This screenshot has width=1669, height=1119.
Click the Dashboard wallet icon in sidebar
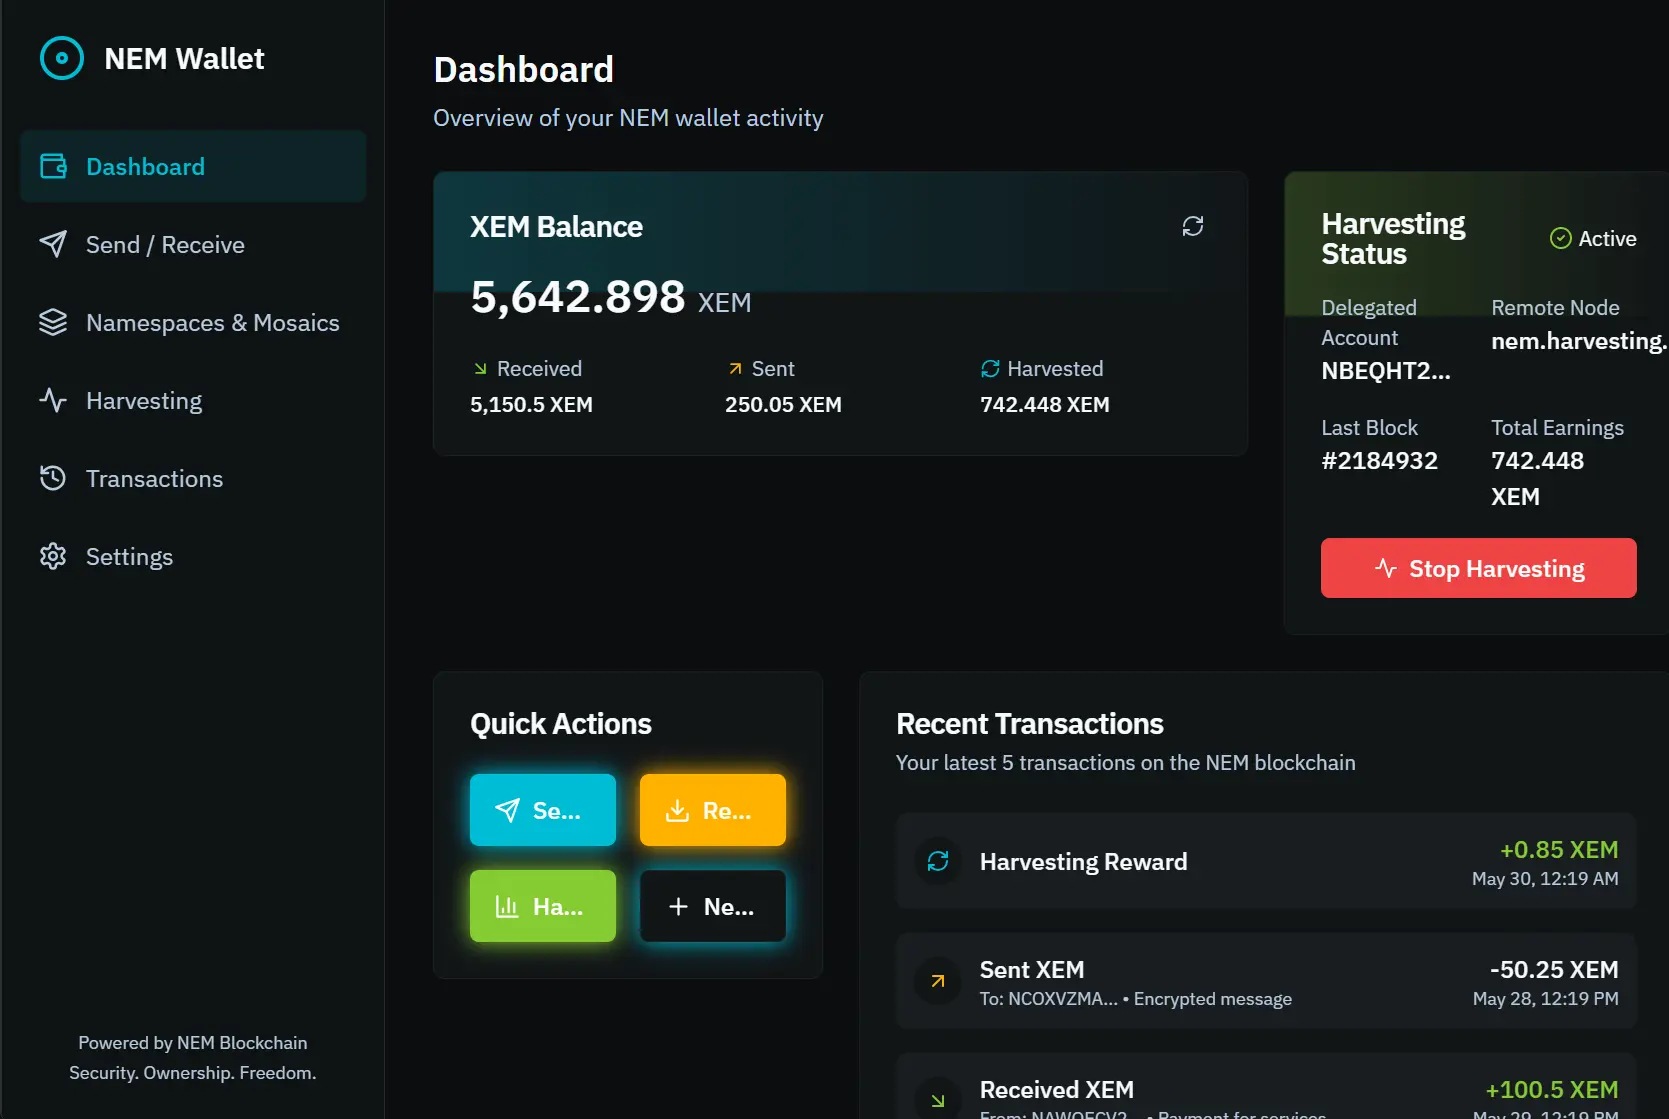click(x=53, y=166)
